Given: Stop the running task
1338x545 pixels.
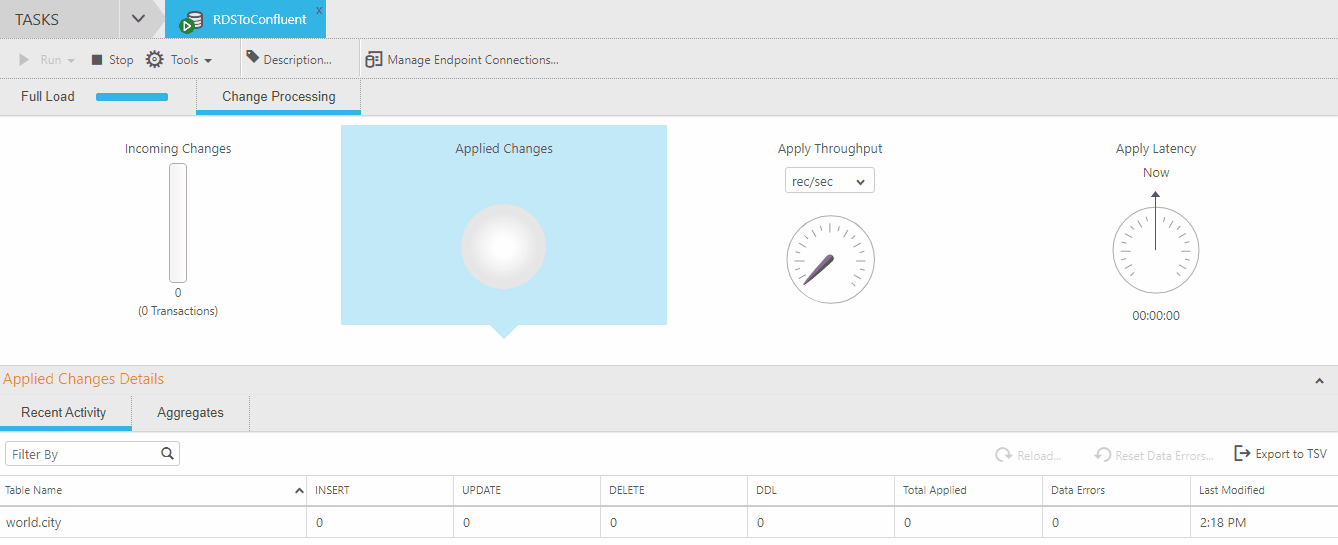Looking at the screenshot, I should (112, 60).
